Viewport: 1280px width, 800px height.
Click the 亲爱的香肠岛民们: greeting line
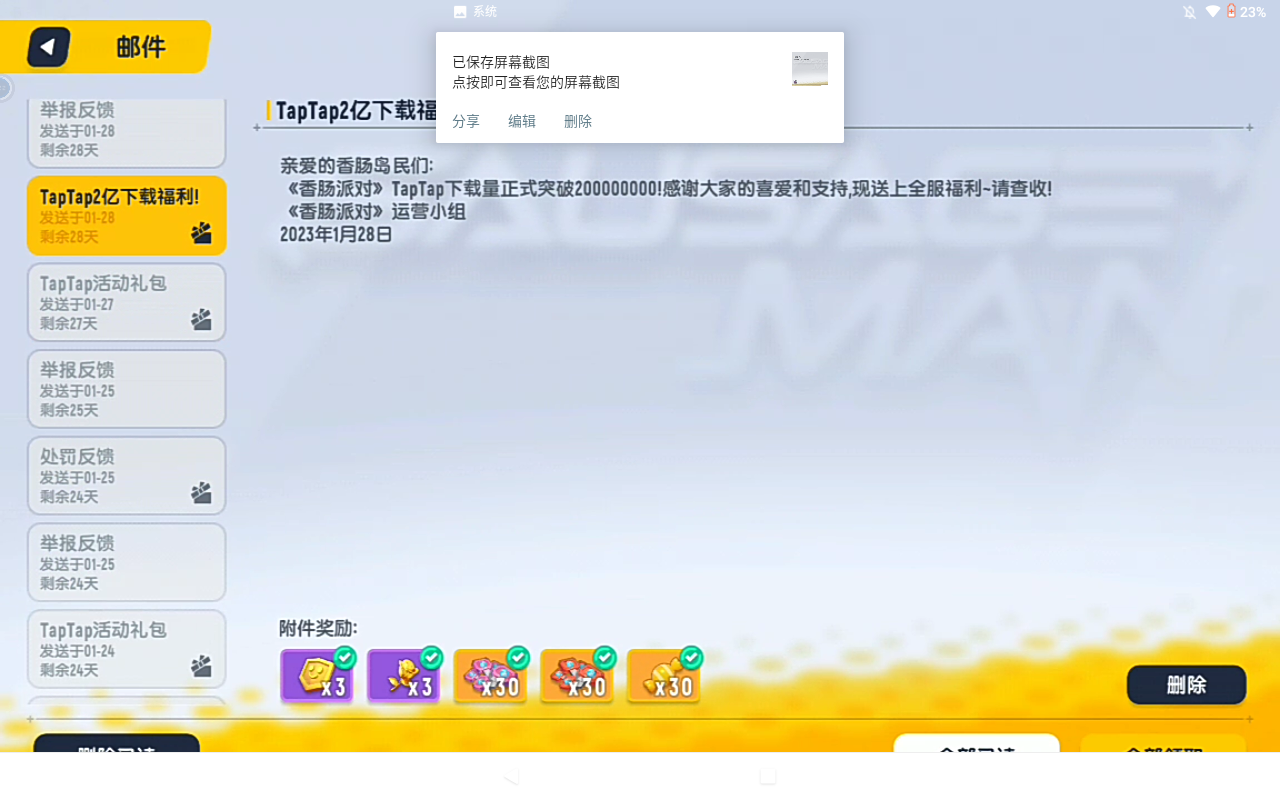(357, 165)
